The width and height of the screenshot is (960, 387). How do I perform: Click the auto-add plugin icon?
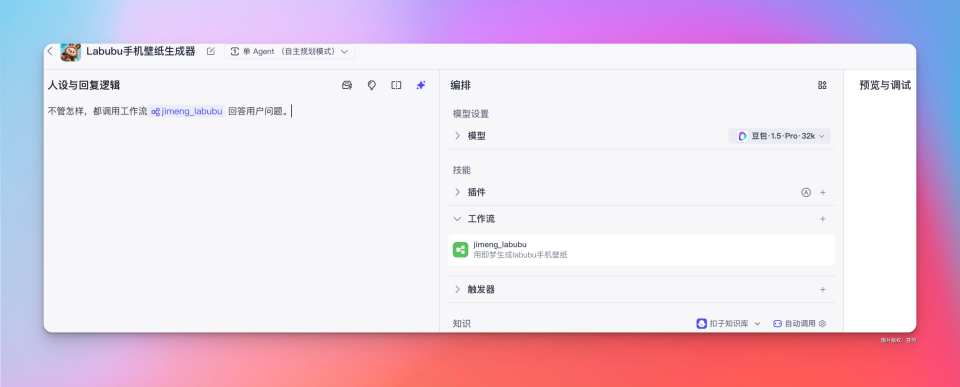806,192
